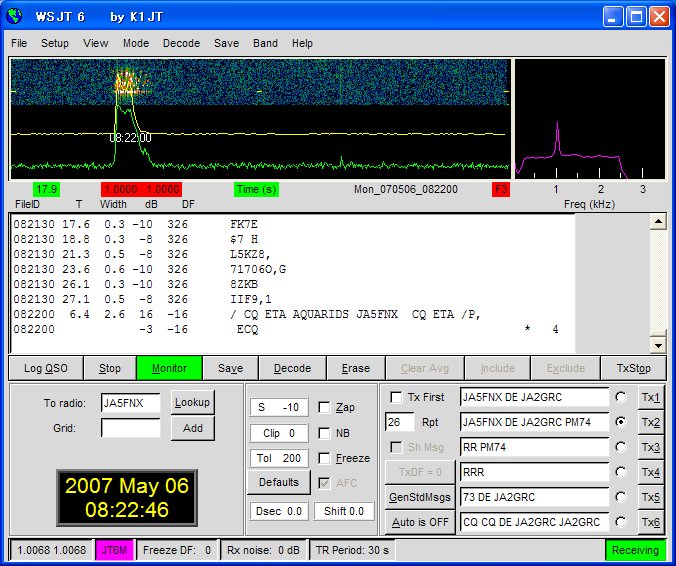Click the Dsec 0.0 control
Viewport: 676px width, 566px height.
click(x=279, y=511)
